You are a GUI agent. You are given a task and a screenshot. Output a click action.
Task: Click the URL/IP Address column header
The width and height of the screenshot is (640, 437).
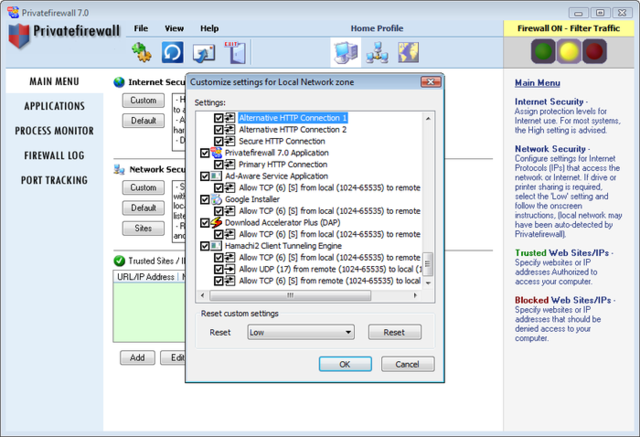(x=146, y=277)
